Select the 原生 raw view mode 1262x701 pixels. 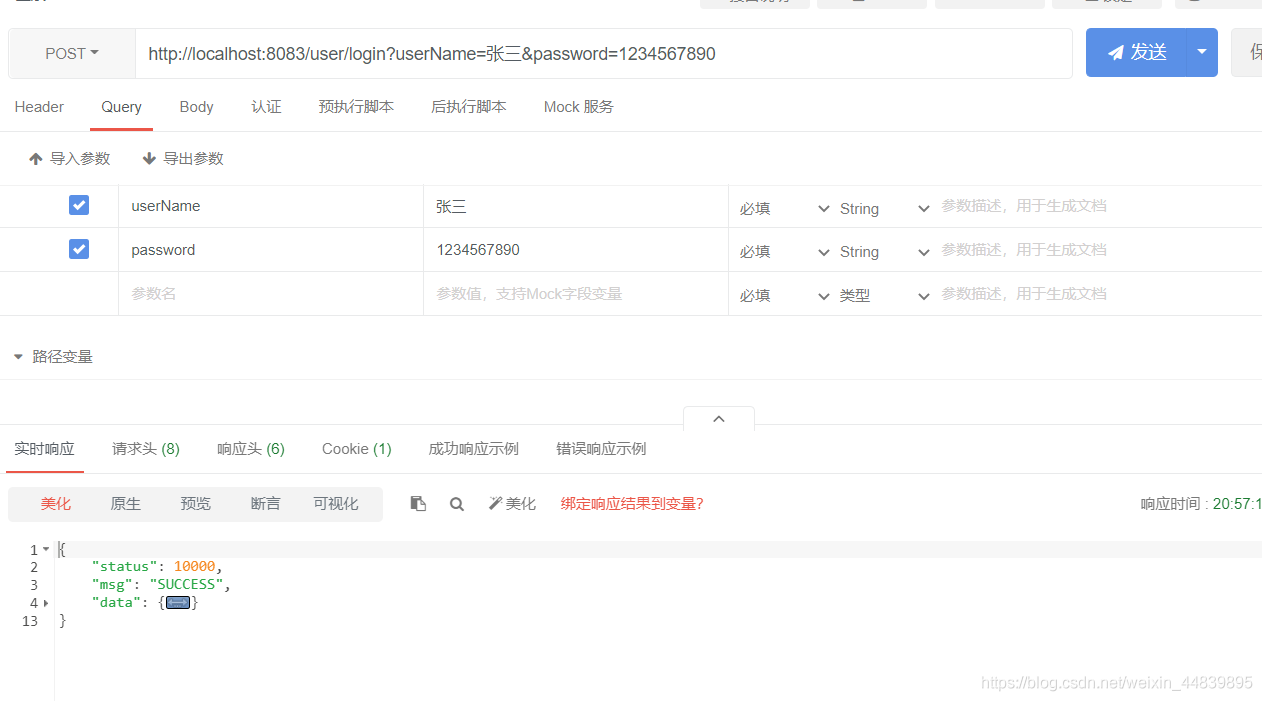pos(126,504)
